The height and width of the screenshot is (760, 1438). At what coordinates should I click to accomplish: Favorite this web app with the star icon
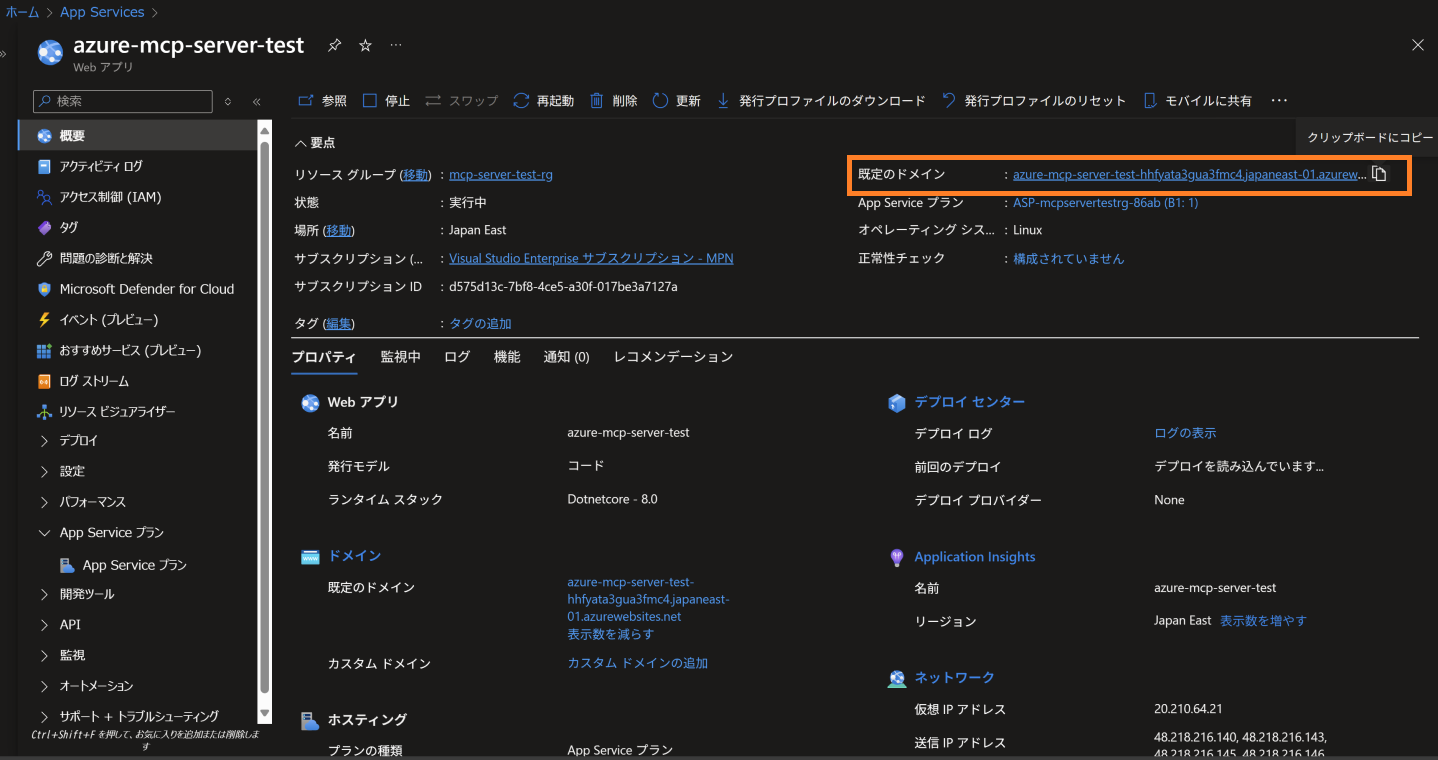tap(365, 45)
